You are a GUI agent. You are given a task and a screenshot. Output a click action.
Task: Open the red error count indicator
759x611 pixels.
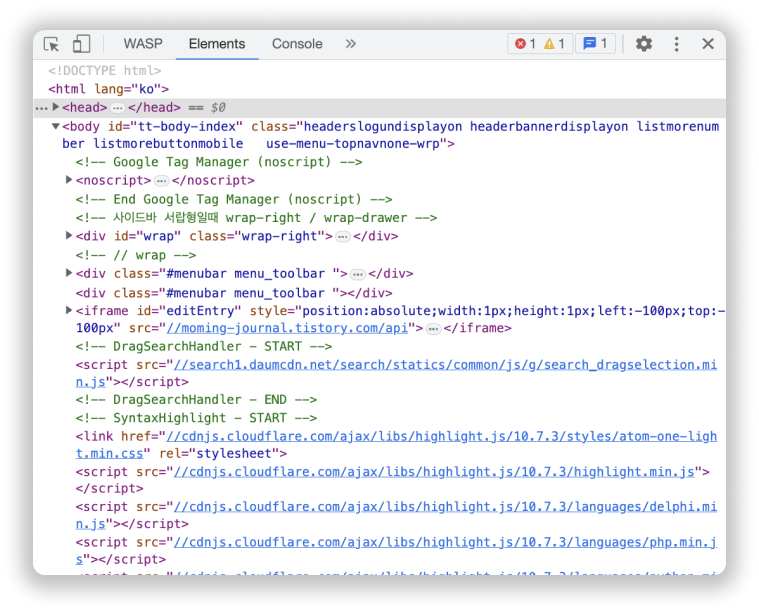pos(525,44)
